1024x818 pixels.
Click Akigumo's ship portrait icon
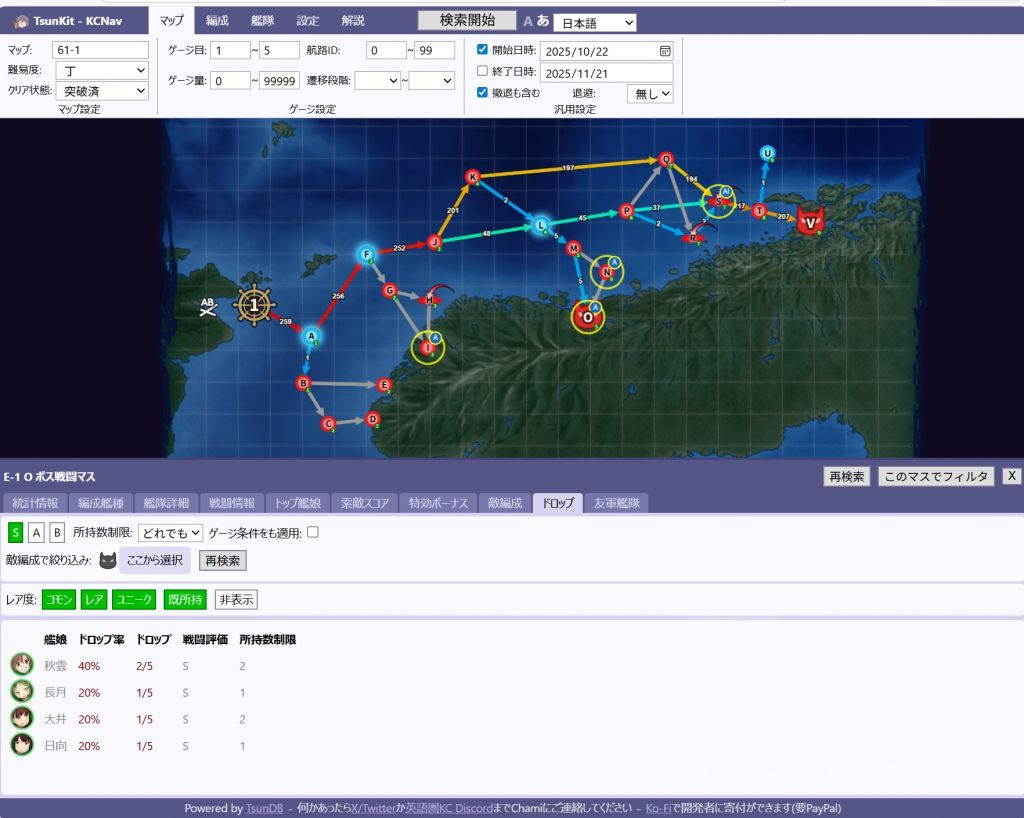tap(22, 666)
